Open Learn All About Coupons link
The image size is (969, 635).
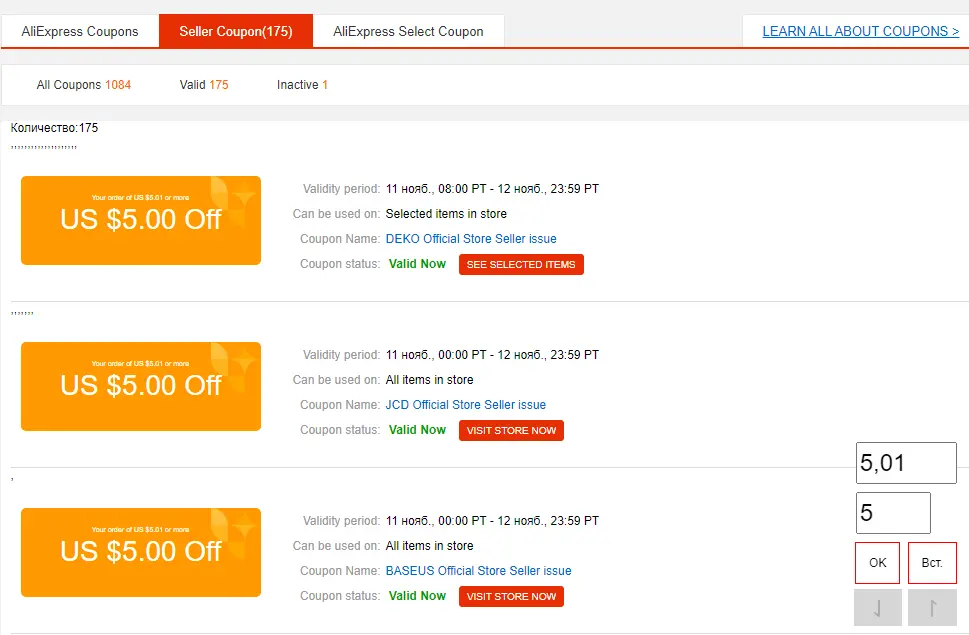pyautogui.click(x=860, y=31)
